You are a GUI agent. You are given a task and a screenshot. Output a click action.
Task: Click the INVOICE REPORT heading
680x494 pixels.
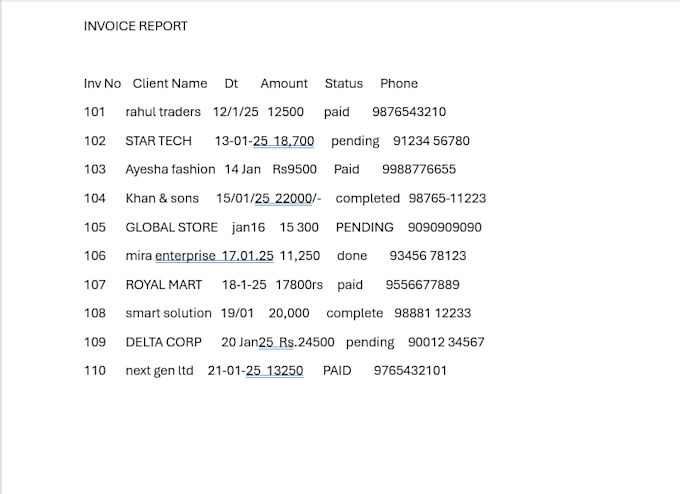(136, 26)
